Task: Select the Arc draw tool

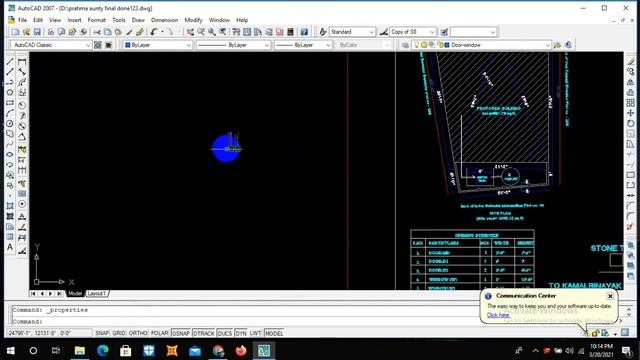Action: [x=10, y=113]
